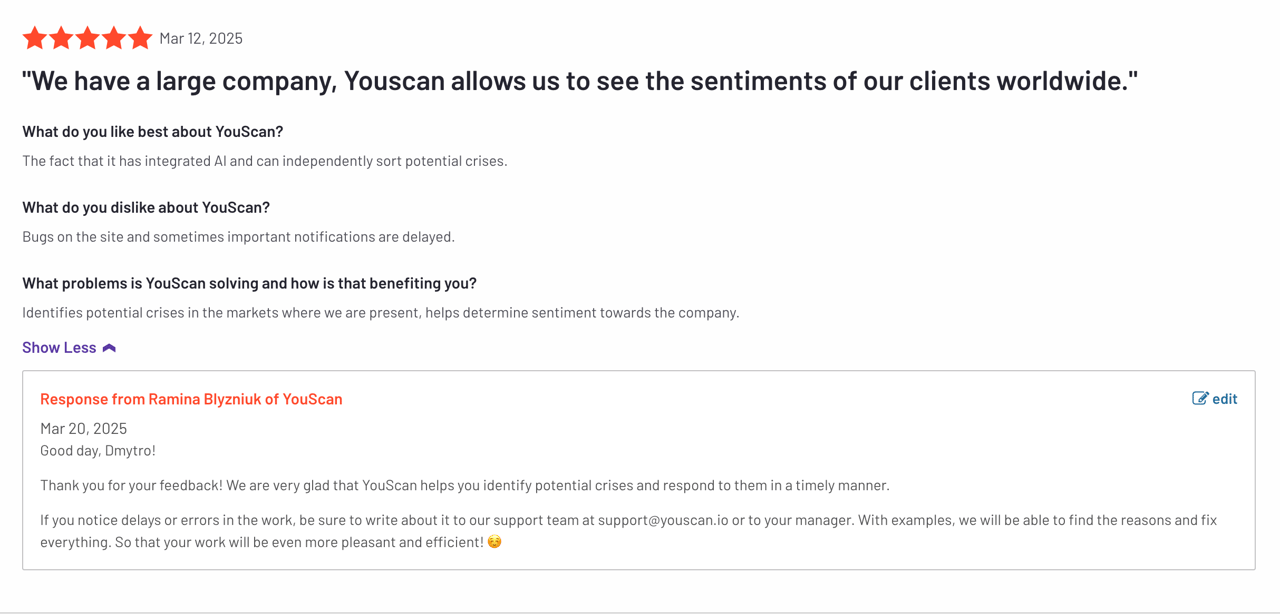Click the Mar 20, 2025 response date
The width and height of the screenshot is (1280, 614).
83,428
